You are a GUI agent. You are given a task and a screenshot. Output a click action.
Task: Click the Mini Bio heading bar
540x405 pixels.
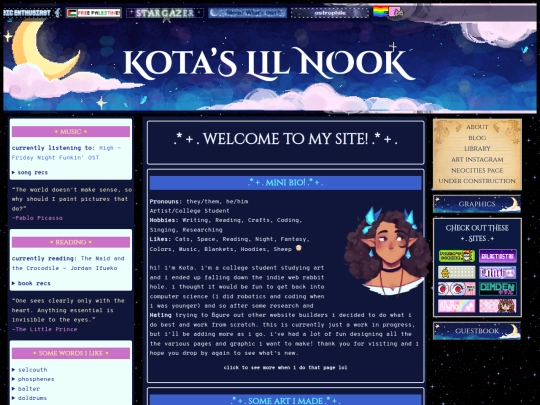[x=285, y=183]
